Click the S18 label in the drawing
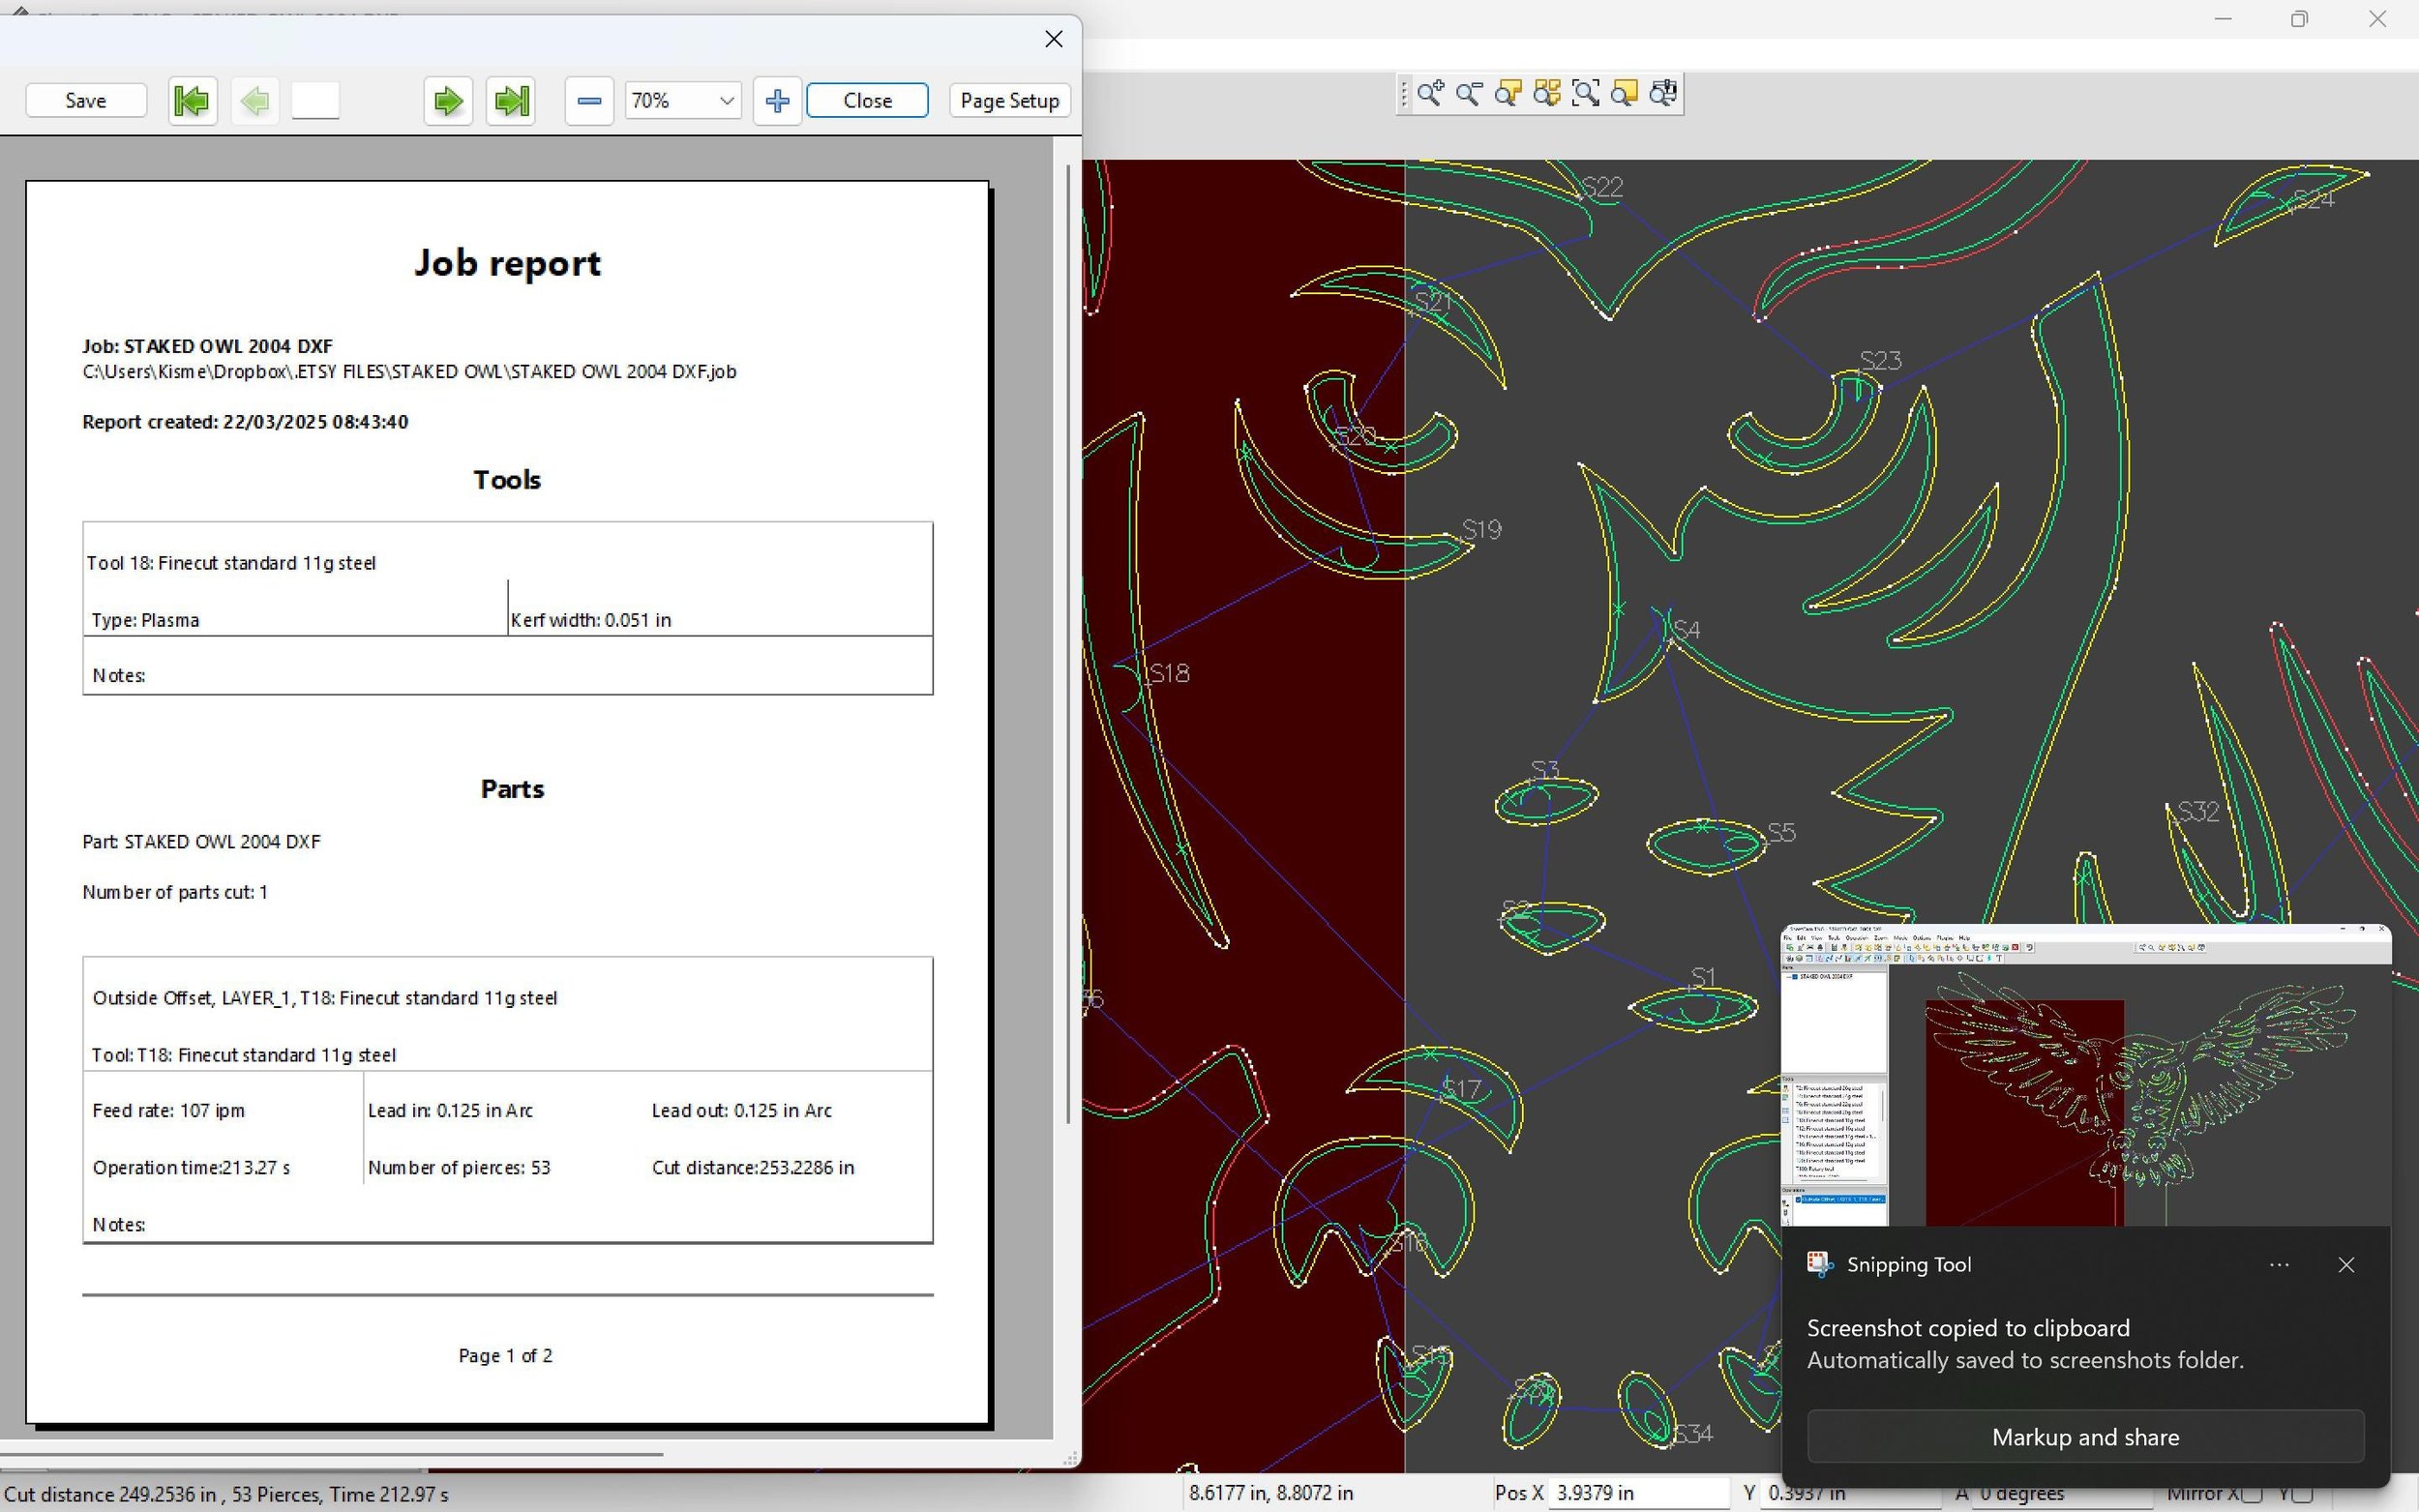2419x1512 pixels. pyautogui.click(x=1169, y=673)
